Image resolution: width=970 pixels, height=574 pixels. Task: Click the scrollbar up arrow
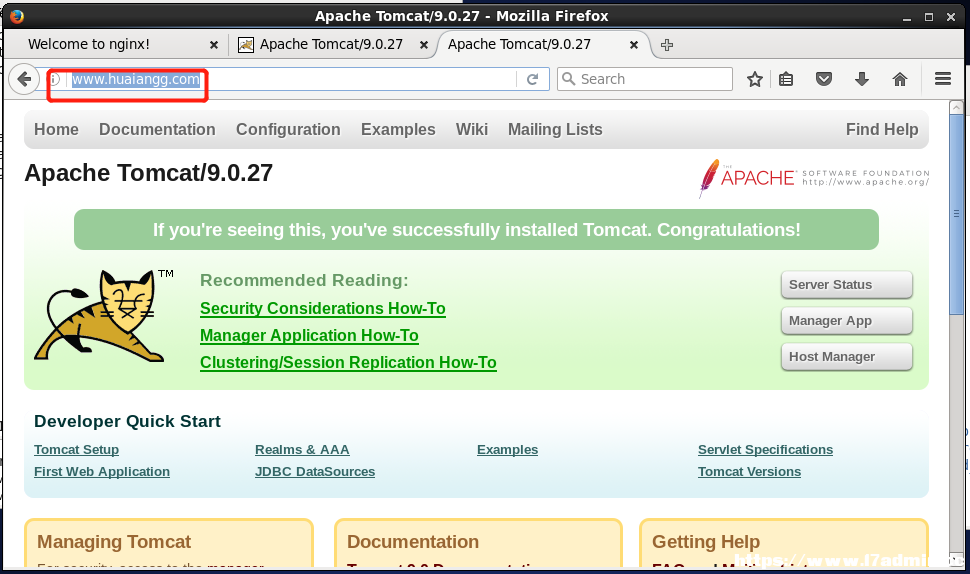click(956, 108)
